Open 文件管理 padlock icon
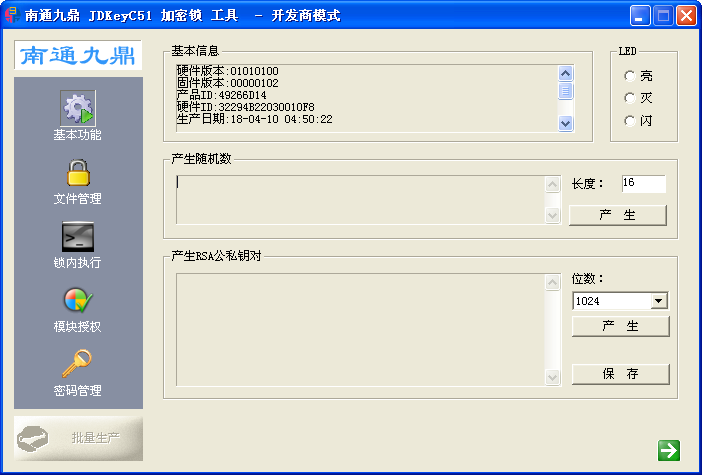 click(x=78, y=172)
